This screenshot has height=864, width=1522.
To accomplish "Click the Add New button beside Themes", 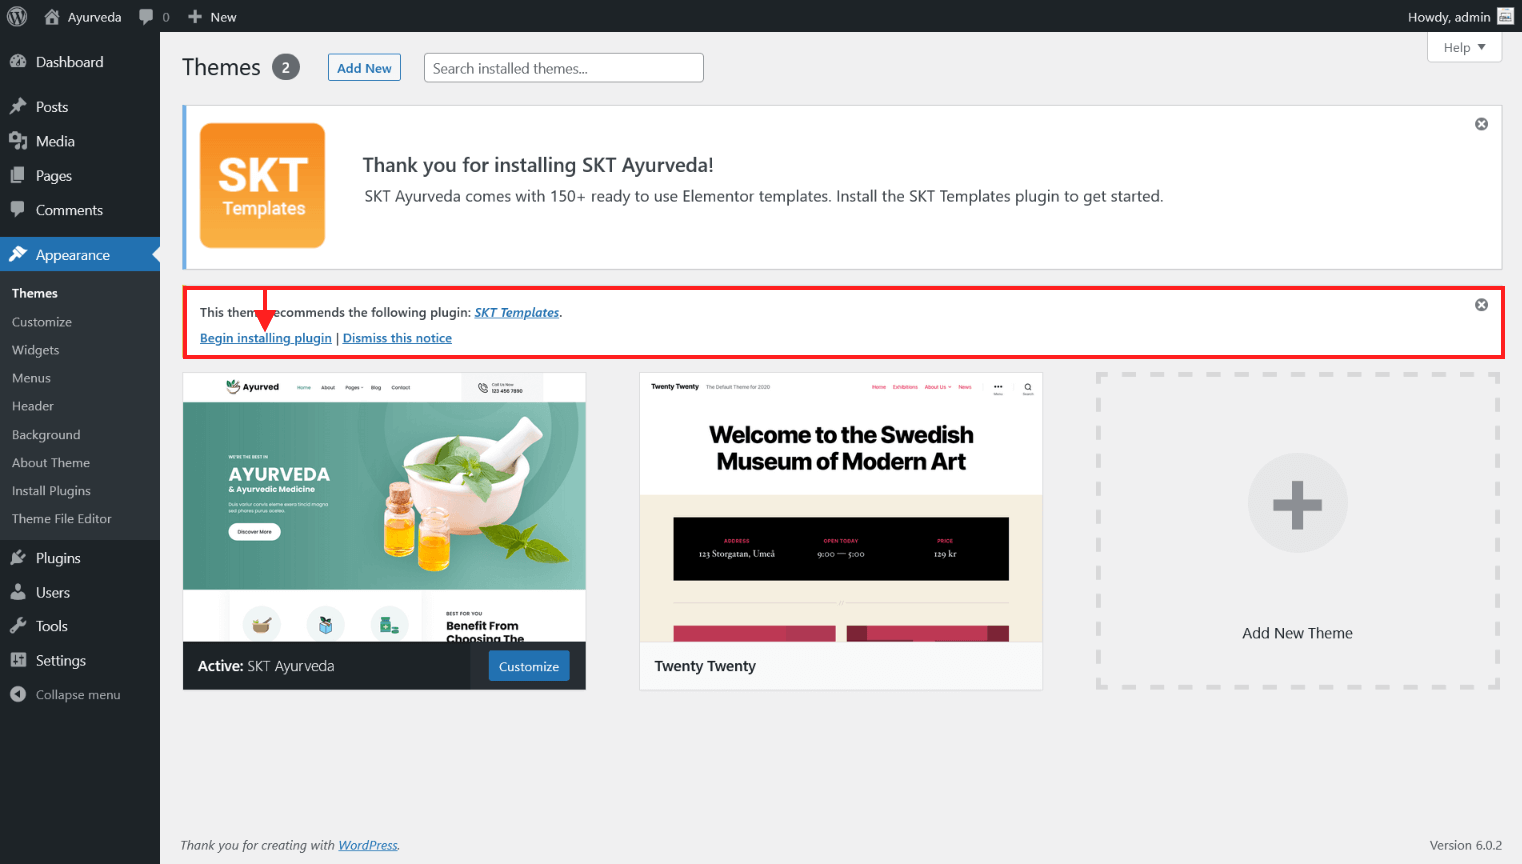I will [x=364, y=68].
